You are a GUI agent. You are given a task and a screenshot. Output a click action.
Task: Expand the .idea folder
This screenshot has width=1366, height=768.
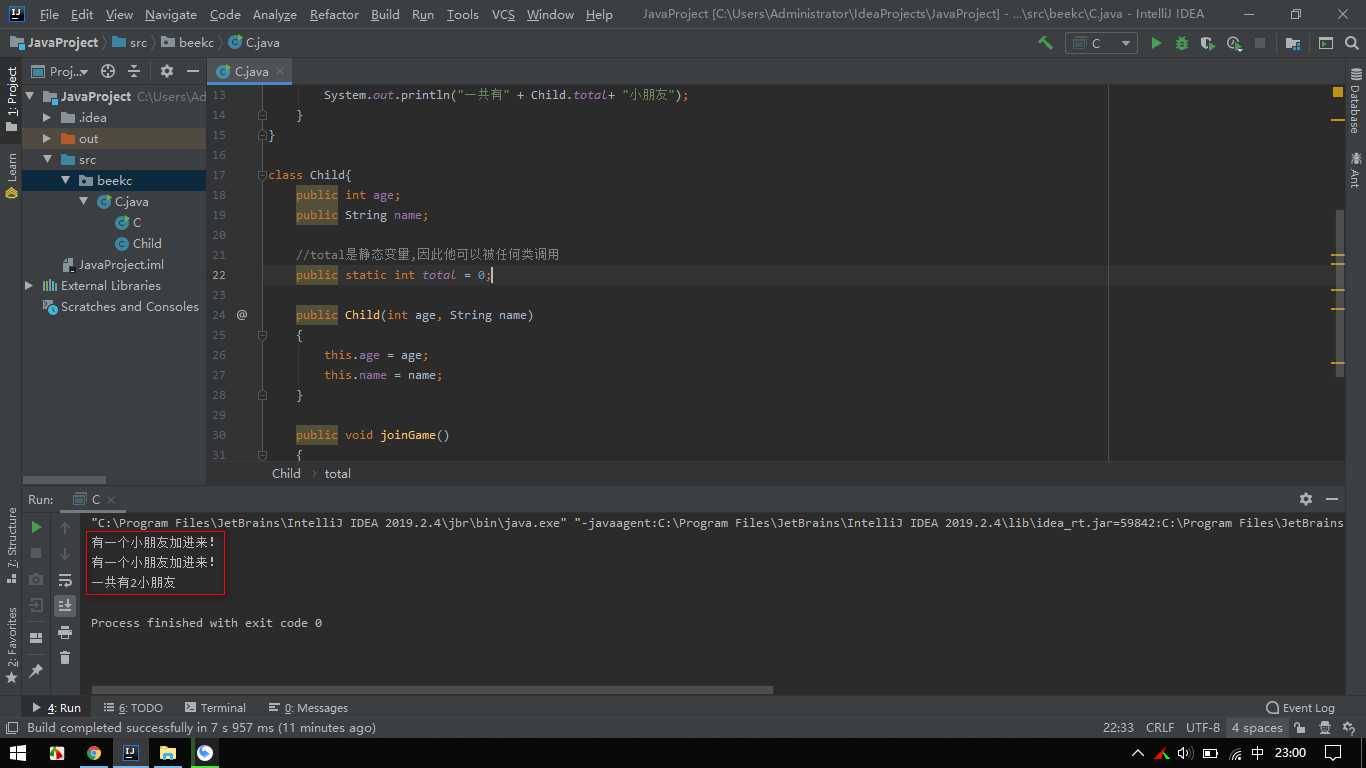coord(47,117)
